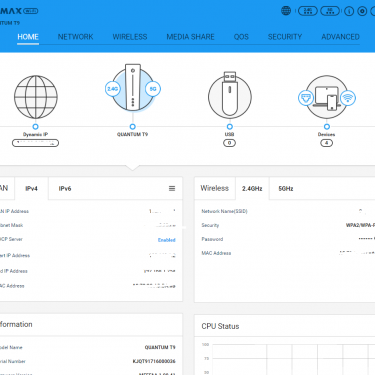This screenshot has height=375, width=375.
Task: Click the Enabled DHCP Server link
Action: pyautogui.click(x=166, y=240)
